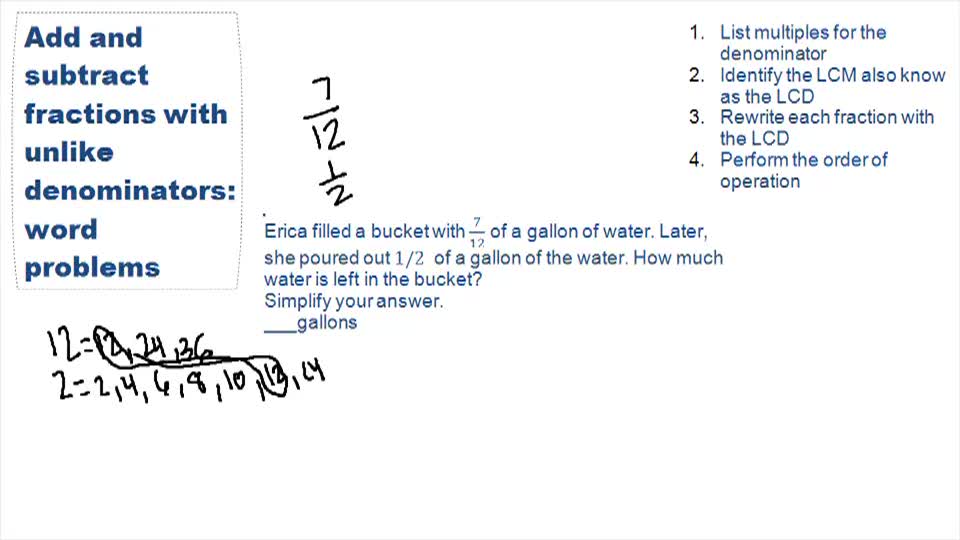Select step 3 "Rewrite each fraction with the LCD"
This screenshot has height=540, width=960.
826,128
